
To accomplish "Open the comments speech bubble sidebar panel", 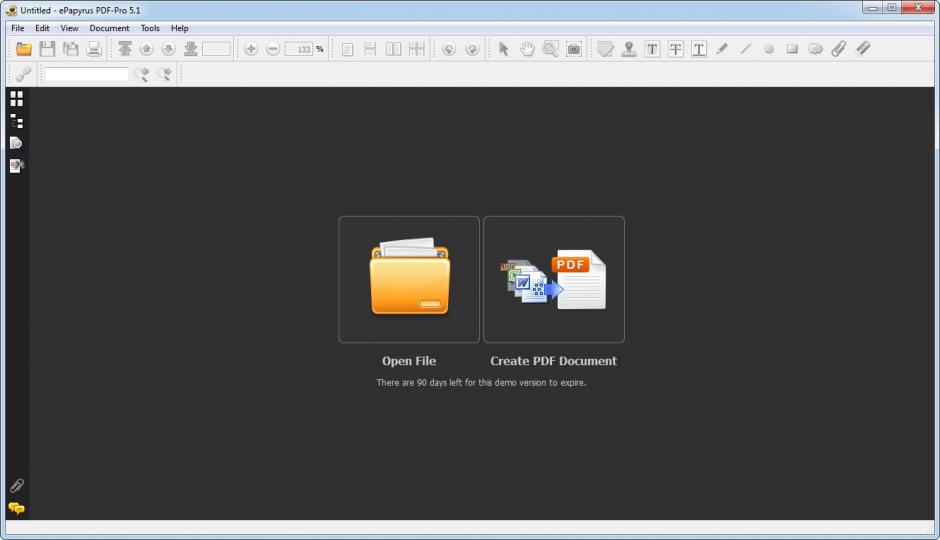I will click(17, 509).
